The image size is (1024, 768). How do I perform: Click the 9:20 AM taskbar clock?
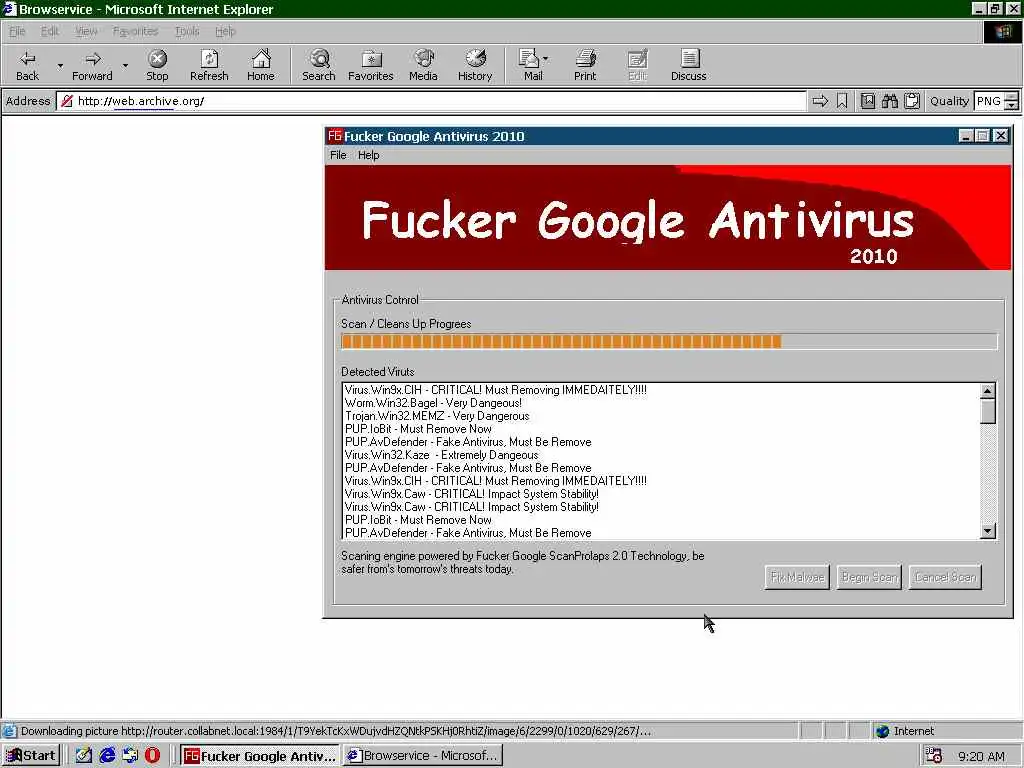click(981, 756)
